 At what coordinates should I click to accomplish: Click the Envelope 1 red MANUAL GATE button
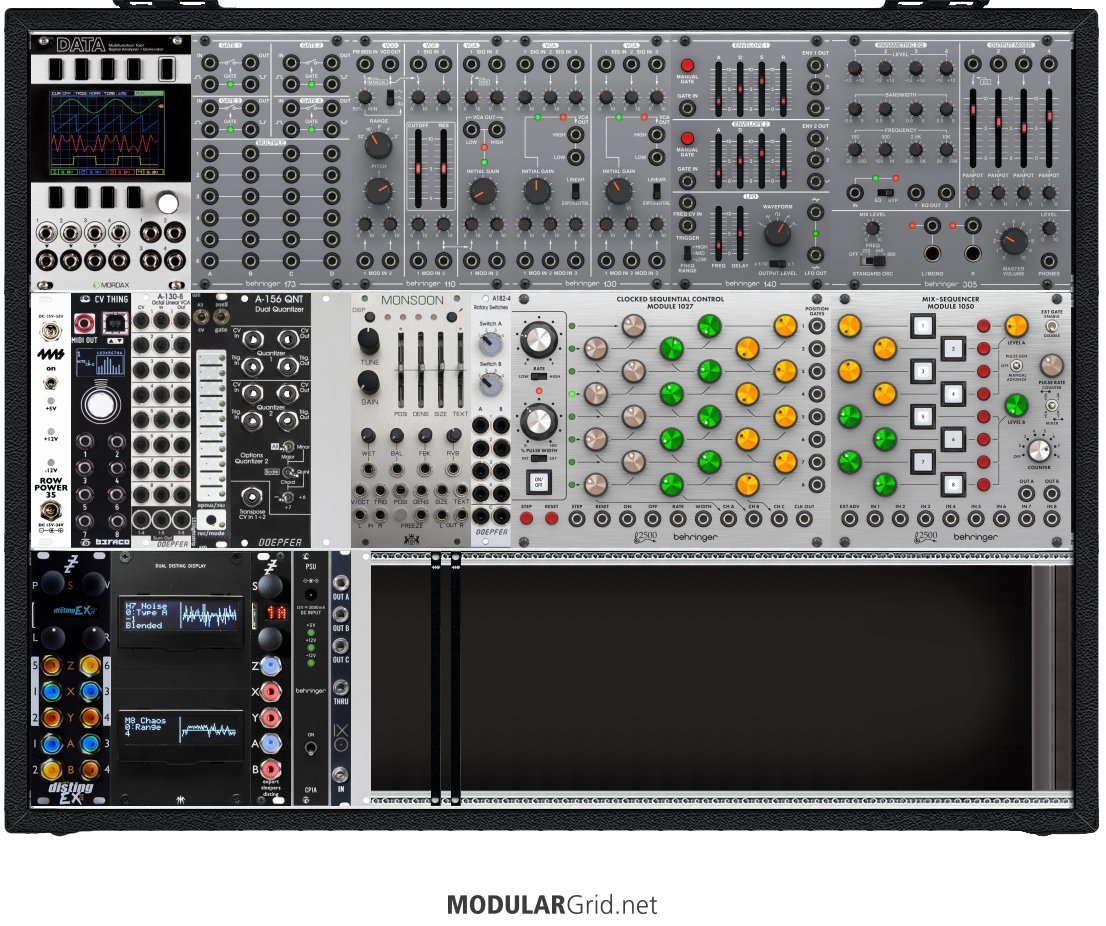click(687, 66)
